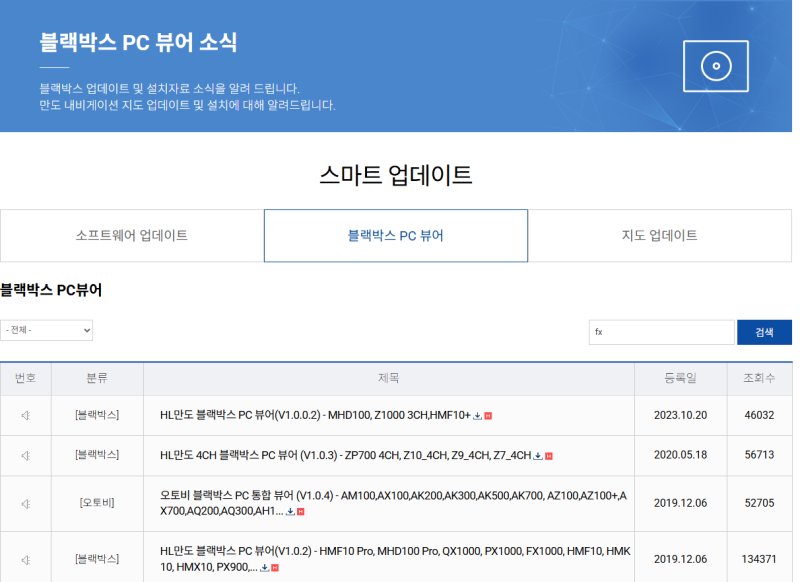Viewport: 800px width, 582px height.
Task: Click the date 2023.10.20
Action: click(x=681, y=415)
